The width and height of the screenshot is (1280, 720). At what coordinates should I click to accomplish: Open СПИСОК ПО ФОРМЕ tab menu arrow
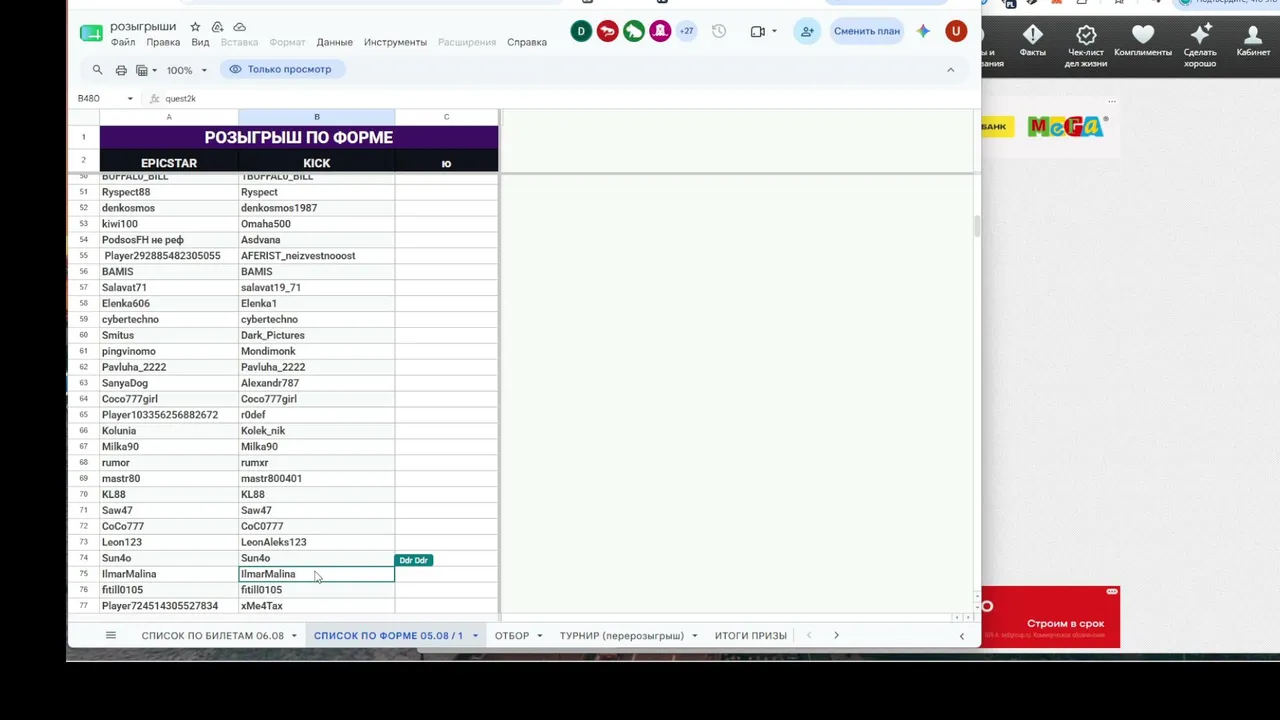coord(475,636)
